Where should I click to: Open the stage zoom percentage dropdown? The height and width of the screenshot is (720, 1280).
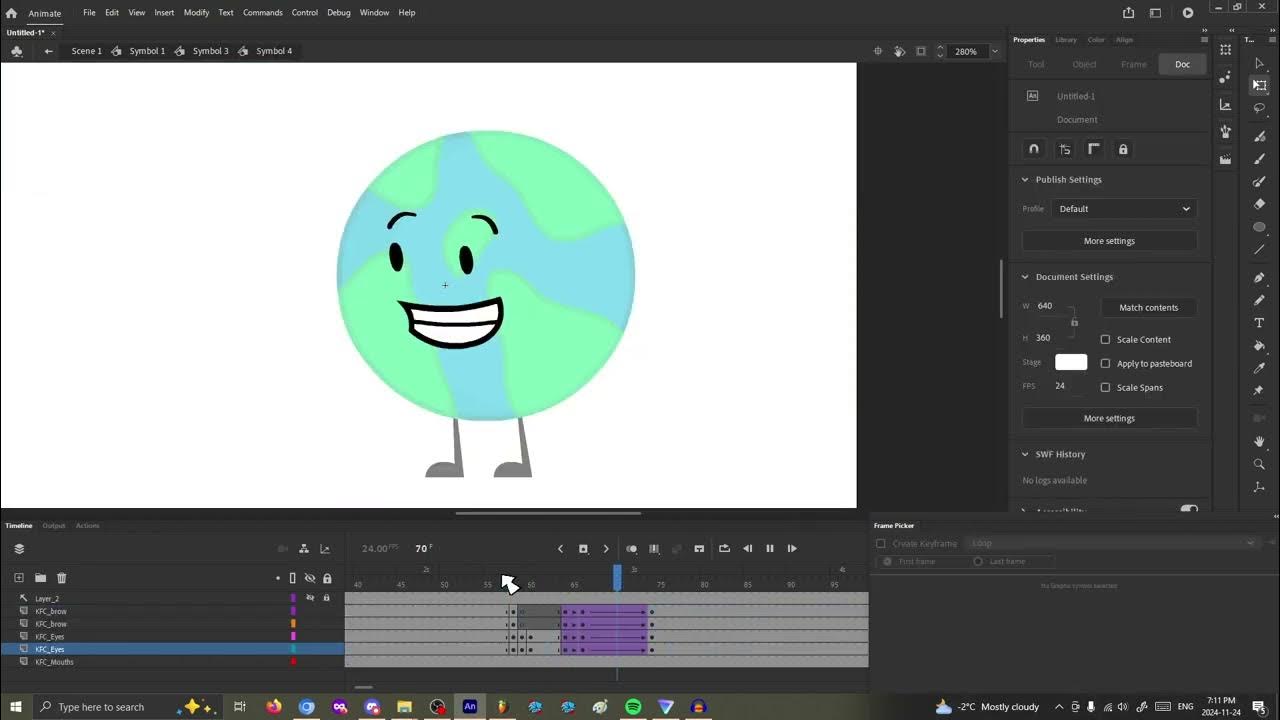coord(994,51)
